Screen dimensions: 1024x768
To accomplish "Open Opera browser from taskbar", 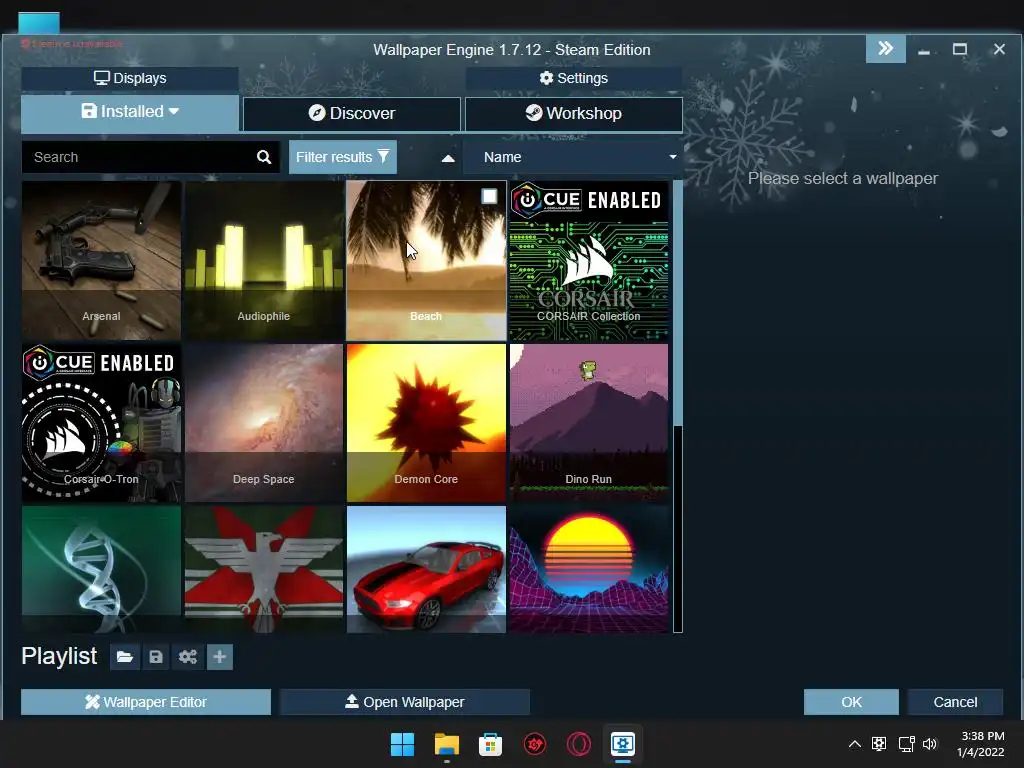I will coord(579,744).
